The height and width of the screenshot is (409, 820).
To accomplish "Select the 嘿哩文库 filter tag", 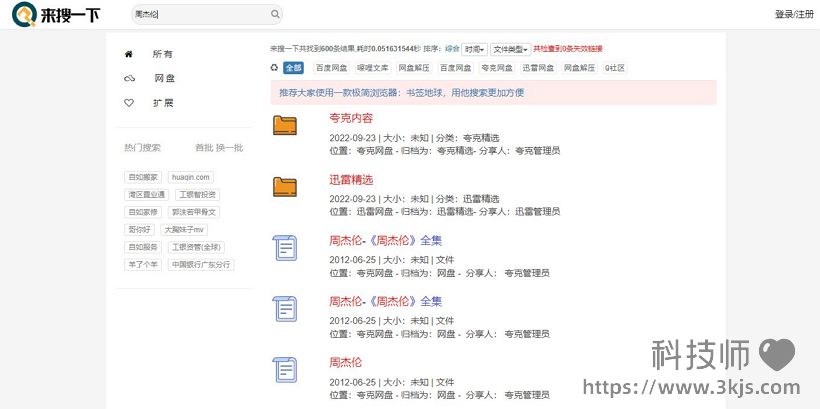I will point(373,67).
